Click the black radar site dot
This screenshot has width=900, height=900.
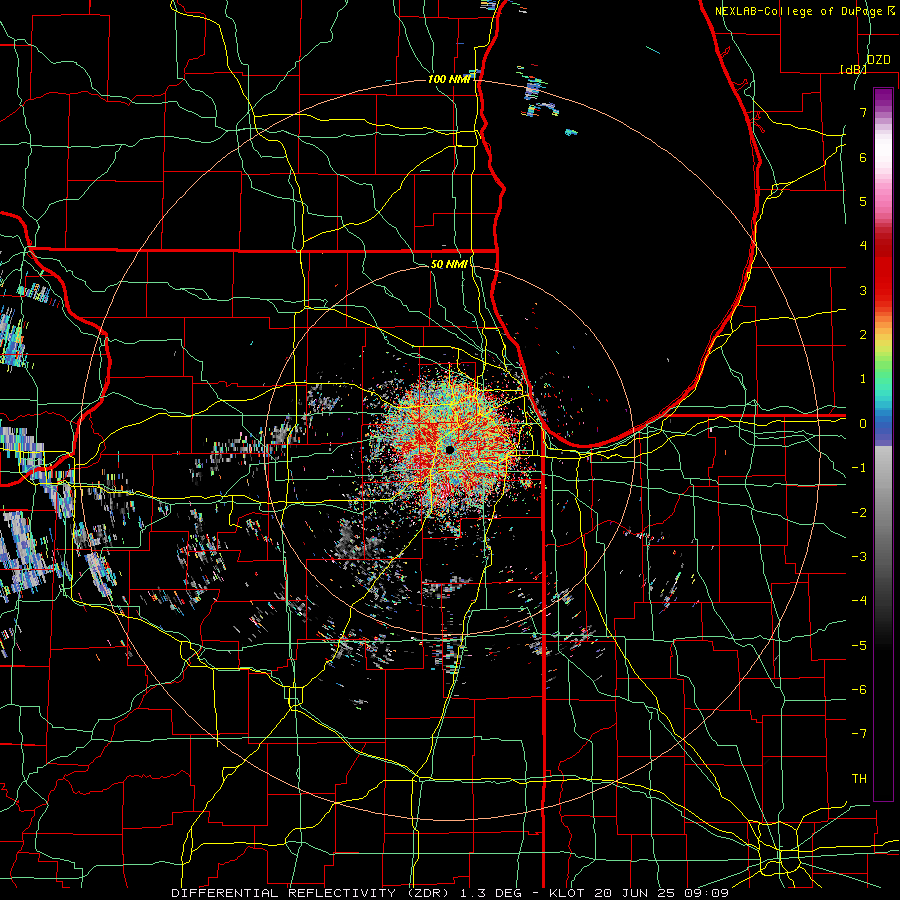coord(449,450)
